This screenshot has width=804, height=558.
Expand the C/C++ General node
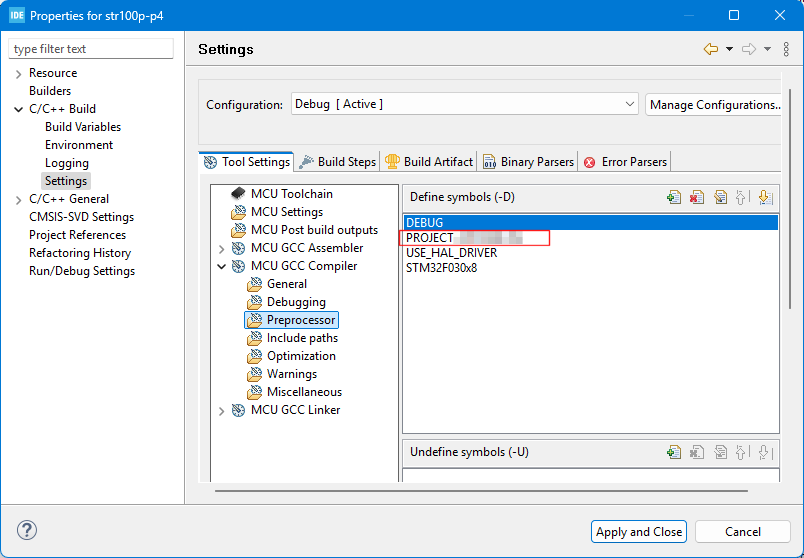[x=19, y=199]
